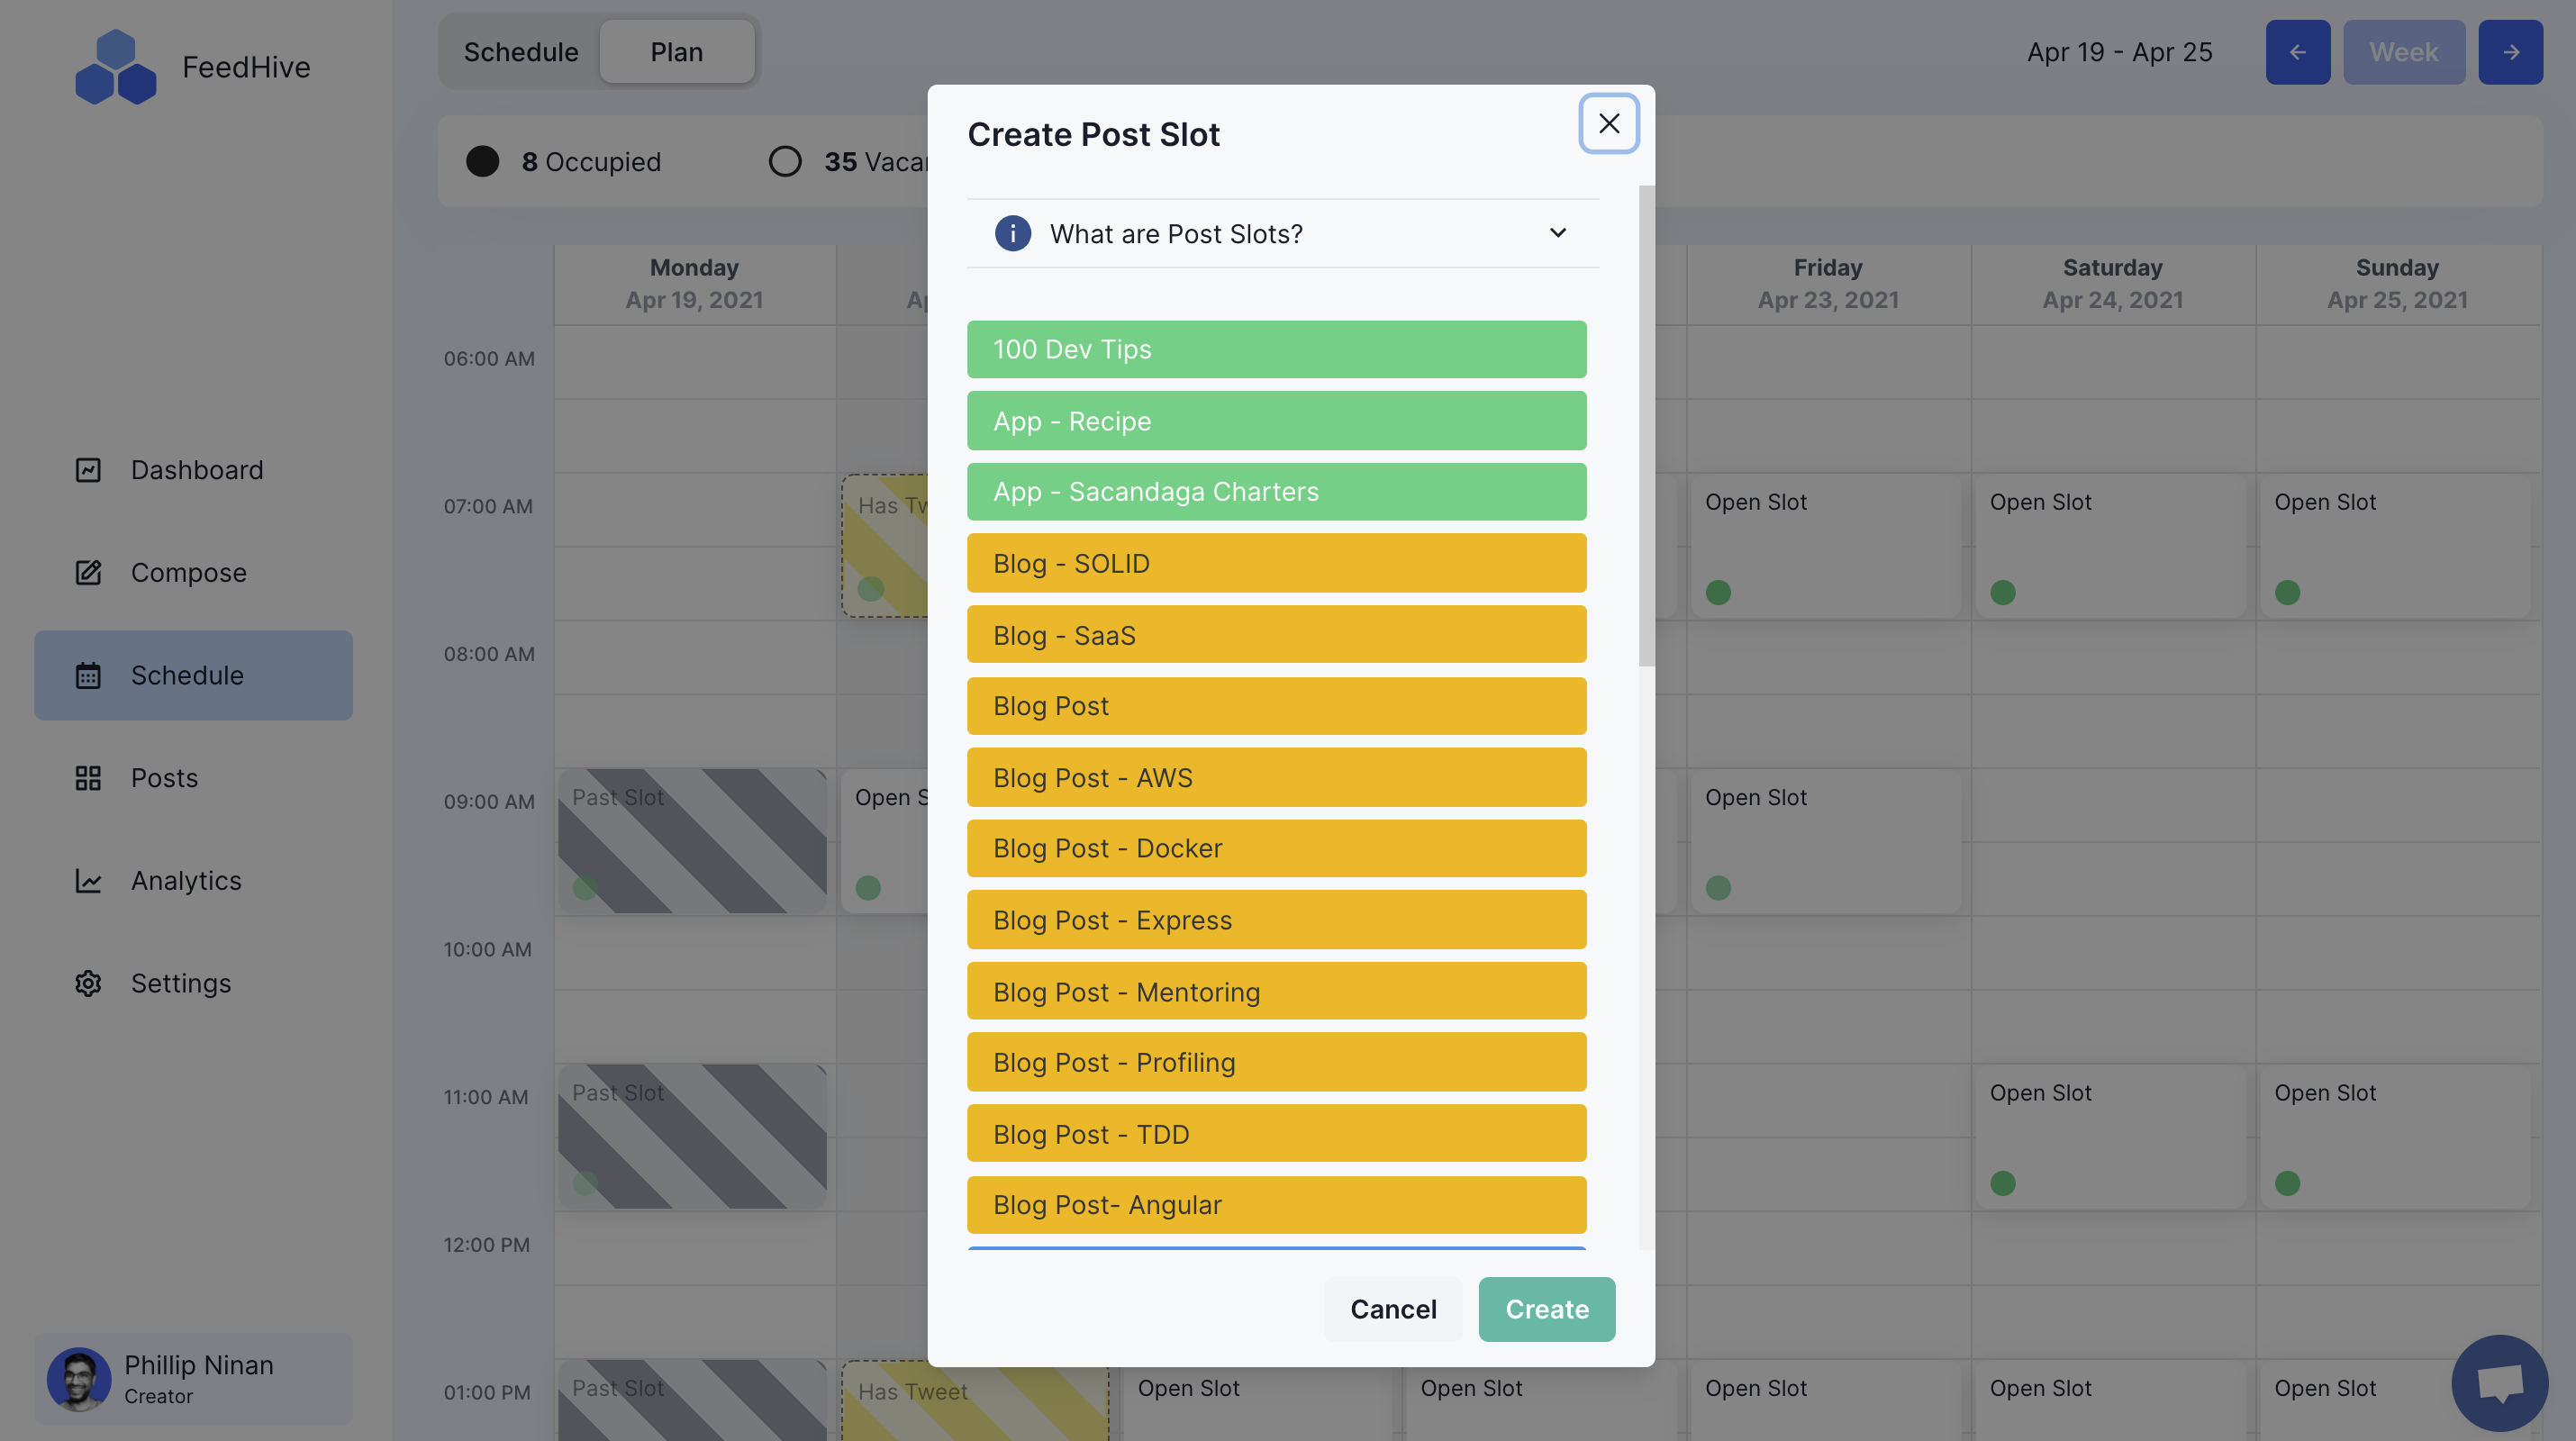Open Sunday 07:00 AM Open Slot
The width and height of the screenshot is (2576, 1441).
tap(2395, 546)
